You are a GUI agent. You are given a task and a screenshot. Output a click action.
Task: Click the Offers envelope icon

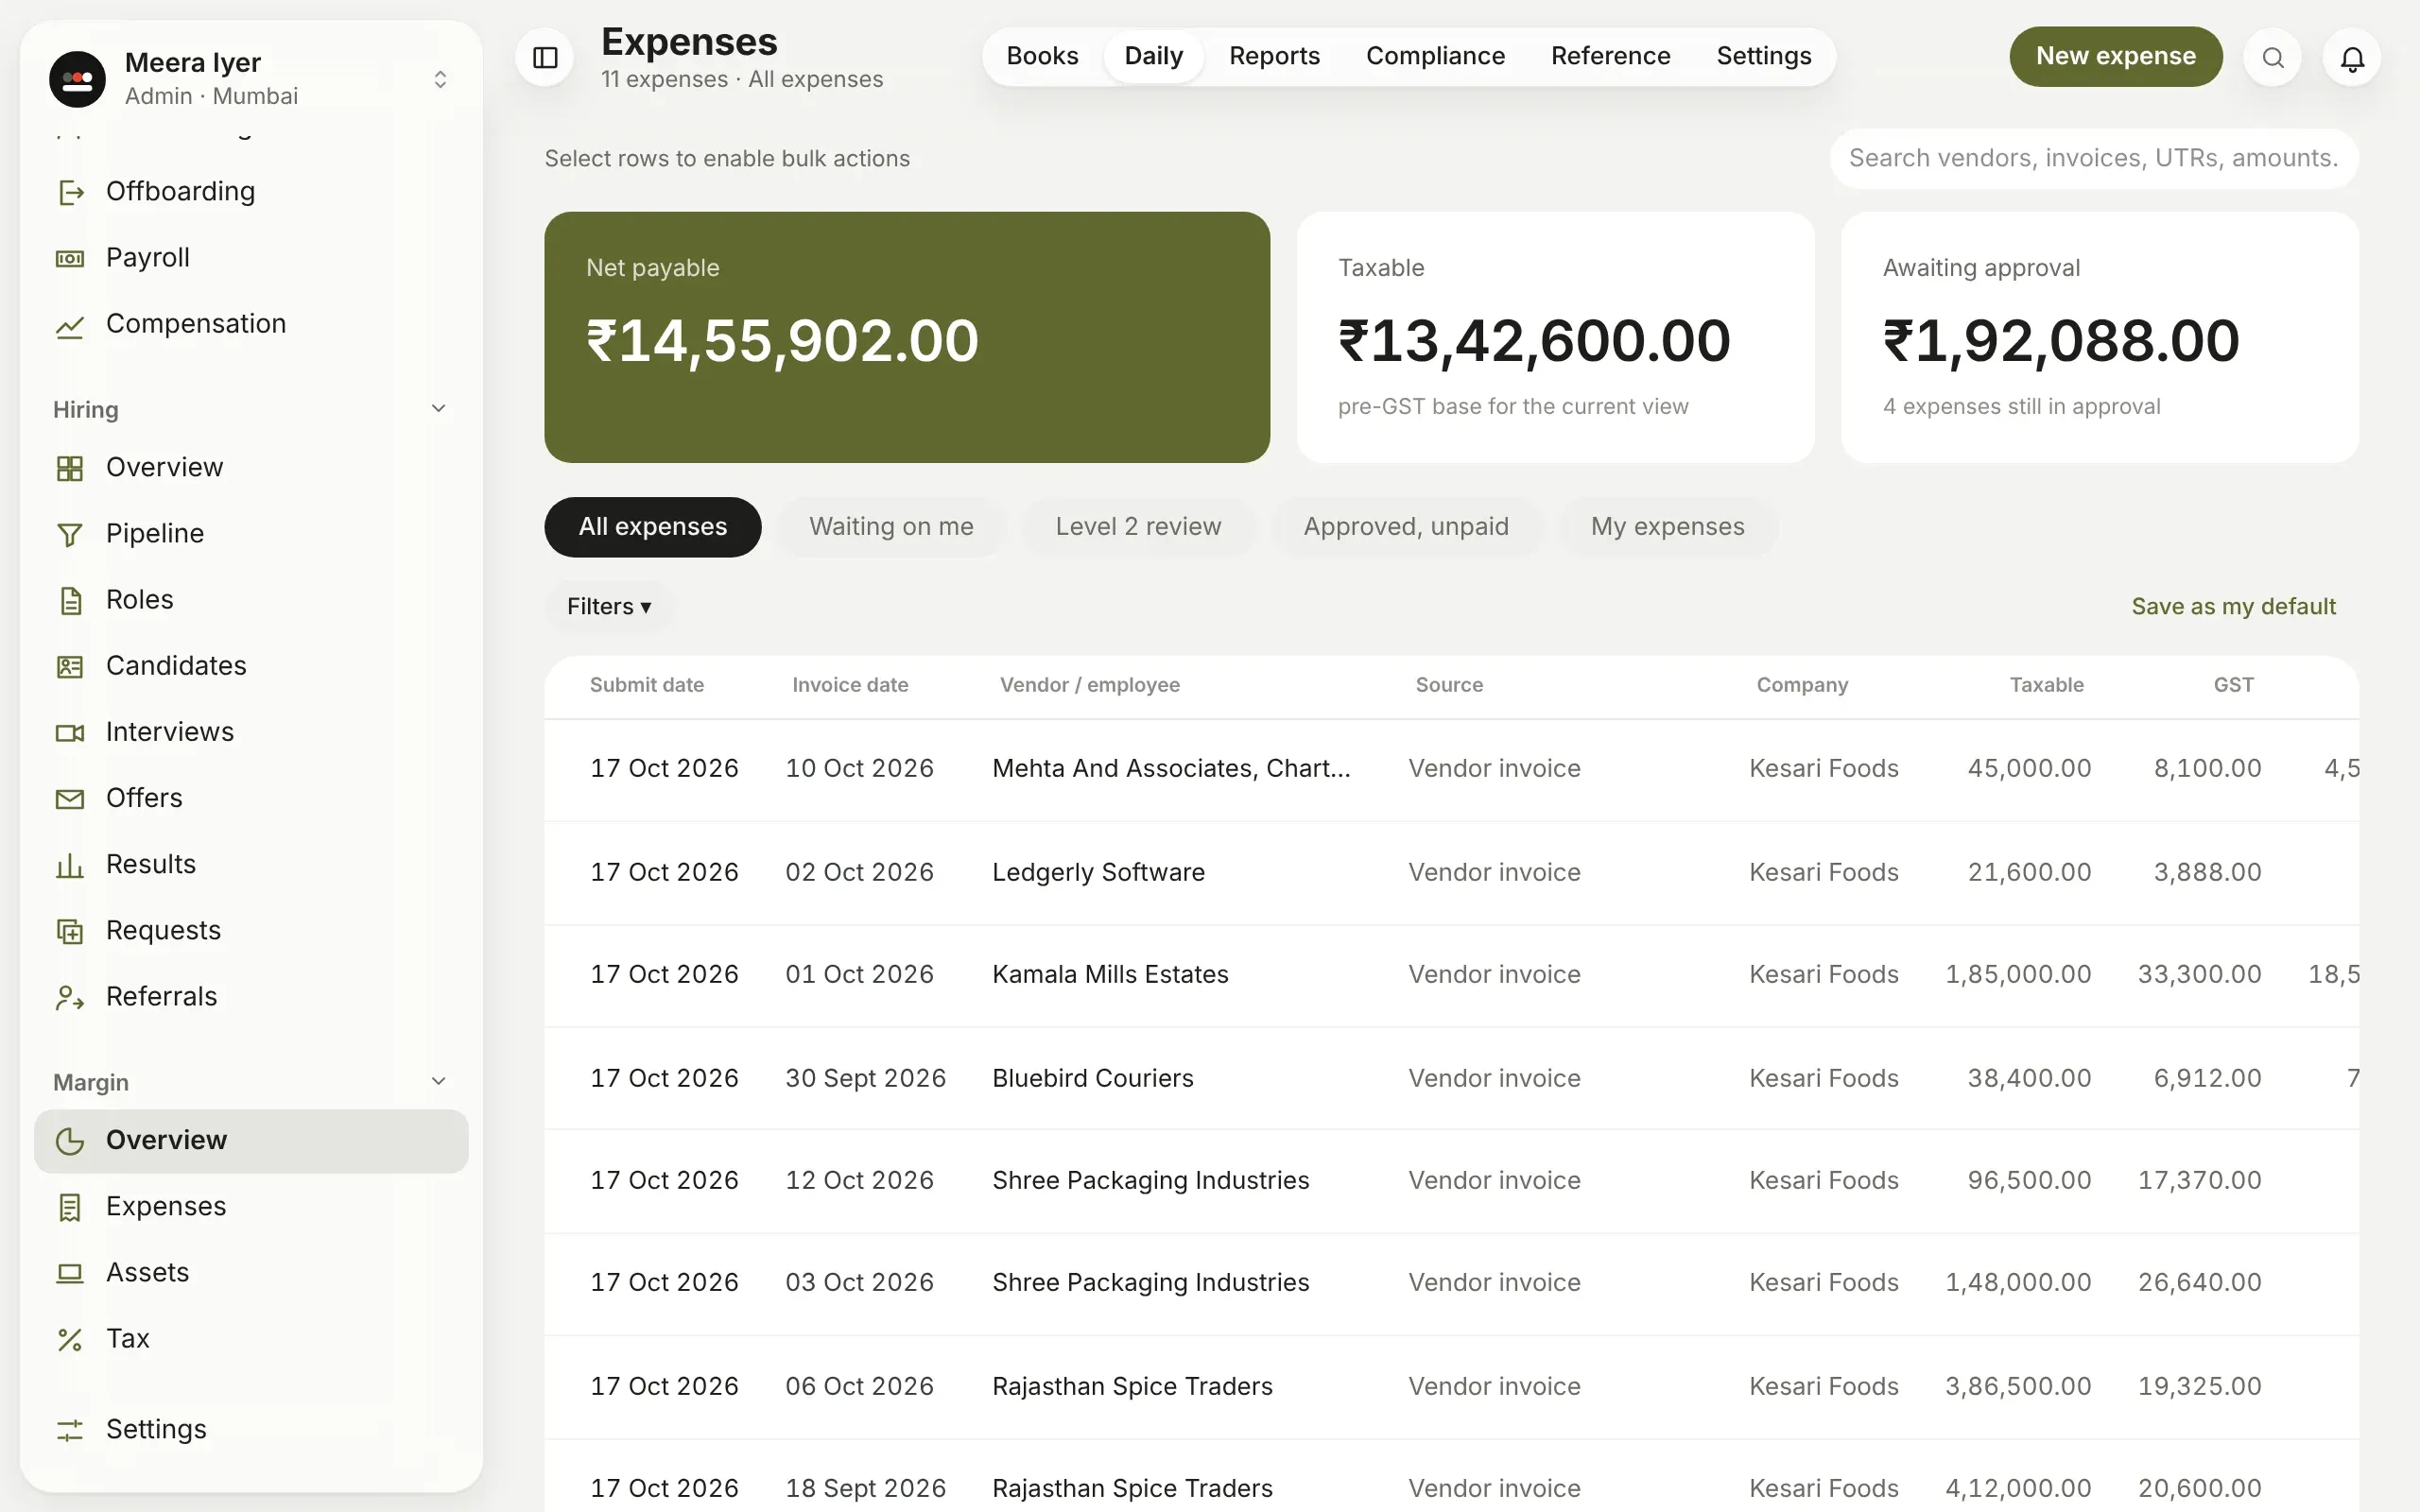click(x=70, y=798)
